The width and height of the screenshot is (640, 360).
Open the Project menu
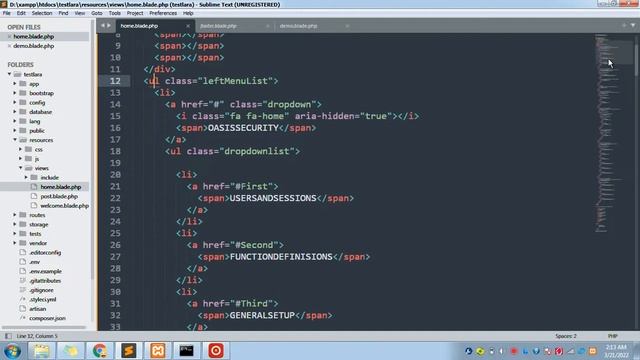pyautogui.click(x=135, y=13)
